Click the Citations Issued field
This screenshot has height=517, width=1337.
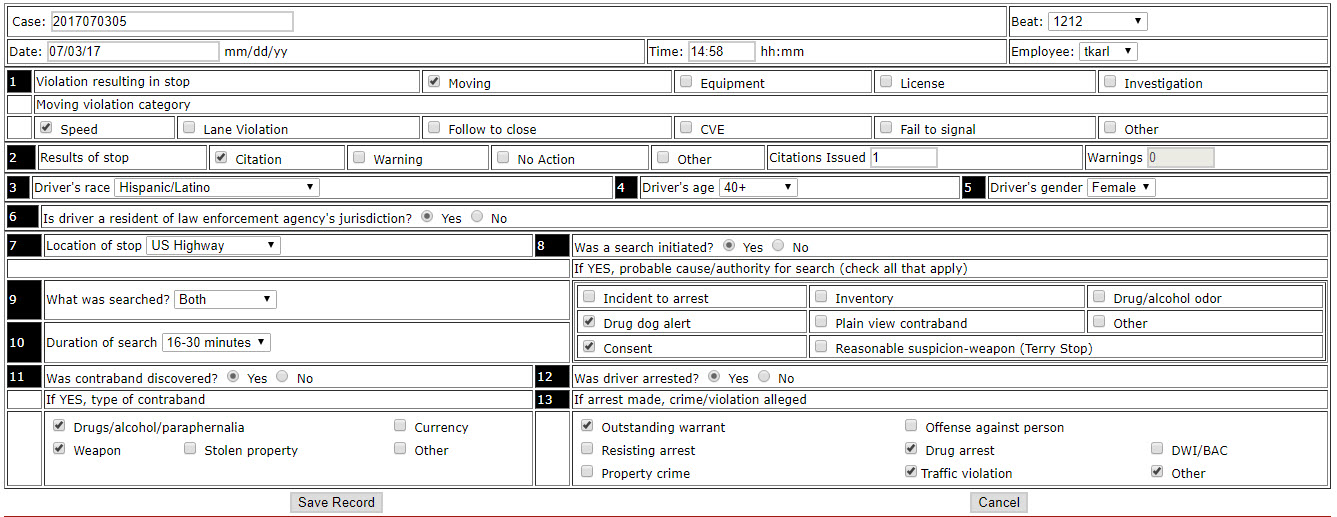point(902,157)
